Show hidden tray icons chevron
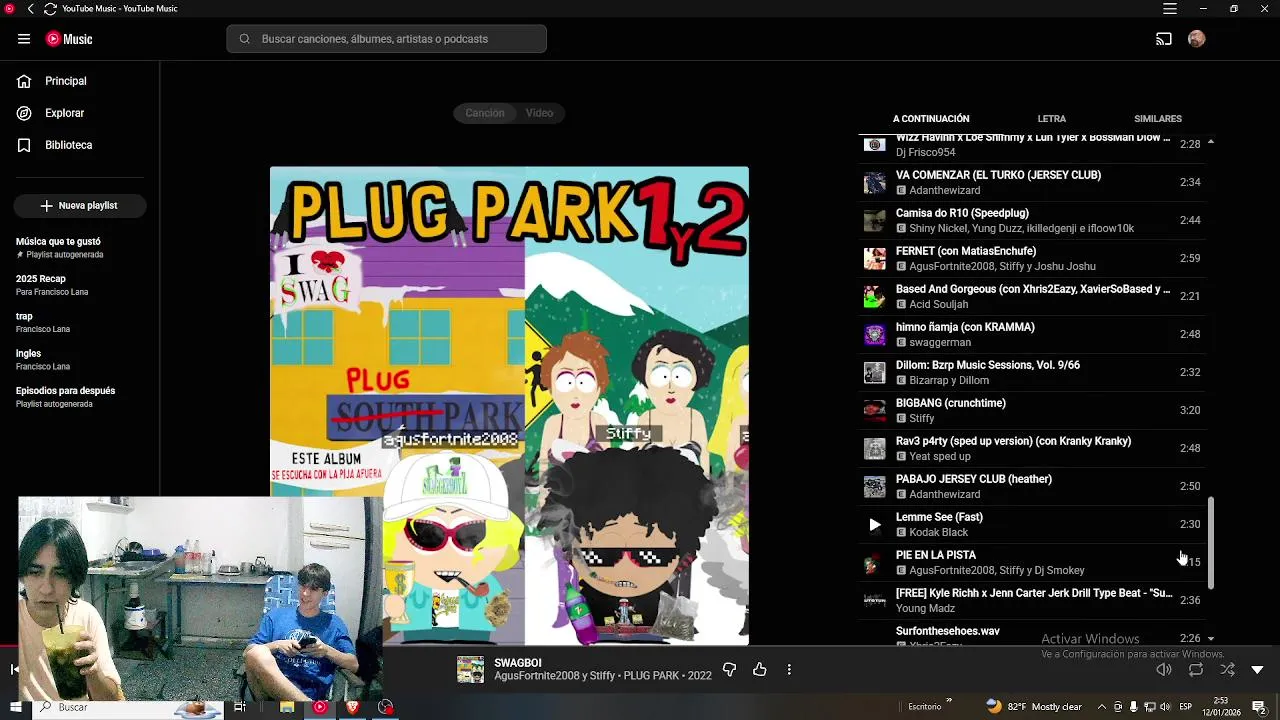 (1102, 707)
